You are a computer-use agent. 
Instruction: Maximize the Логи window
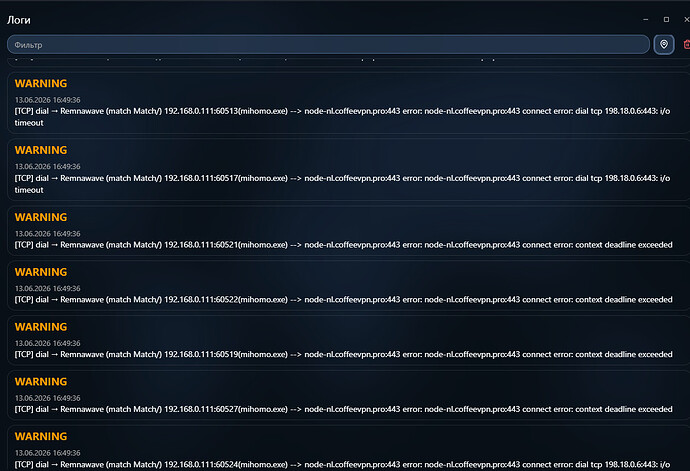(x=666, y=19)
